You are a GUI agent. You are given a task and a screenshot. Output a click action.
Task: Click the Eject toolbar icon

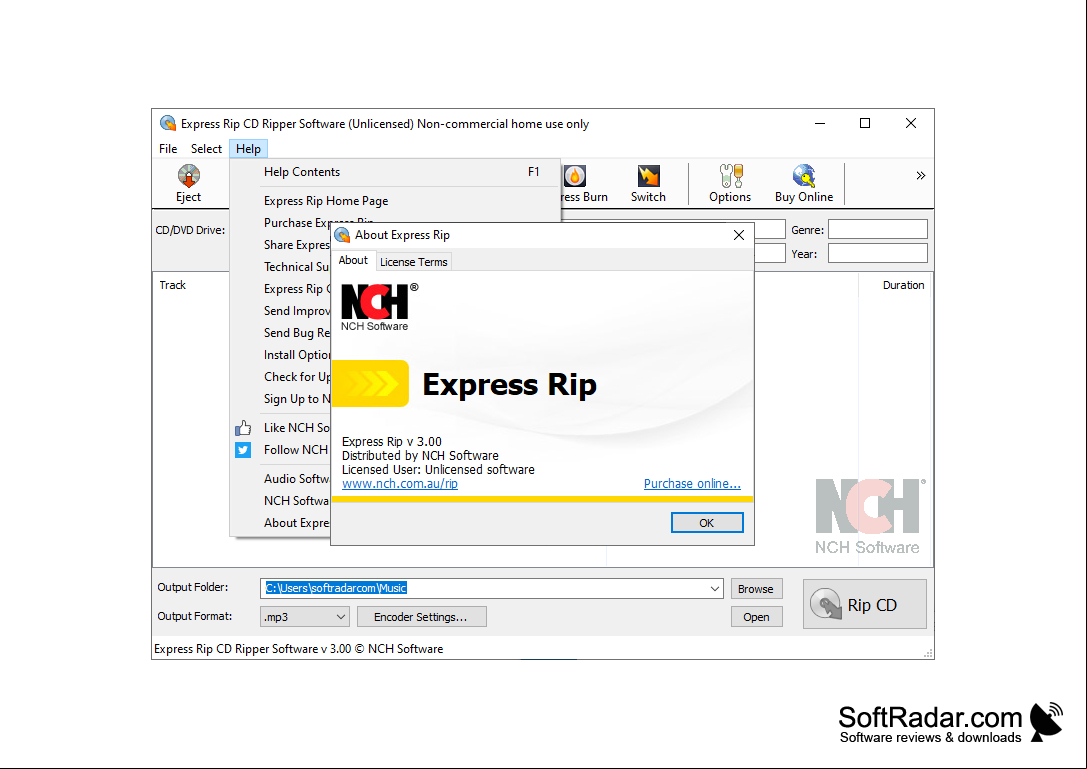(188, 183)
